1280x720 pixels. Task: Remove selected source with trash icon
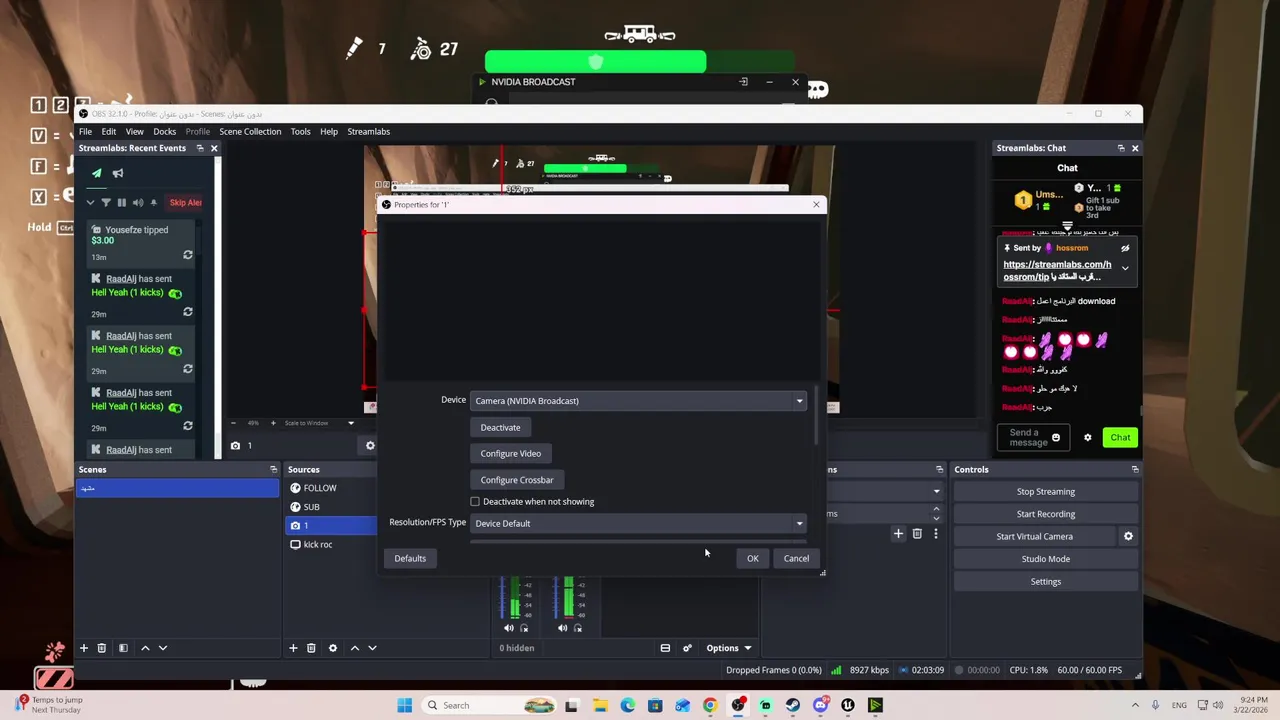pyautogui.click(x=311, y=648)
